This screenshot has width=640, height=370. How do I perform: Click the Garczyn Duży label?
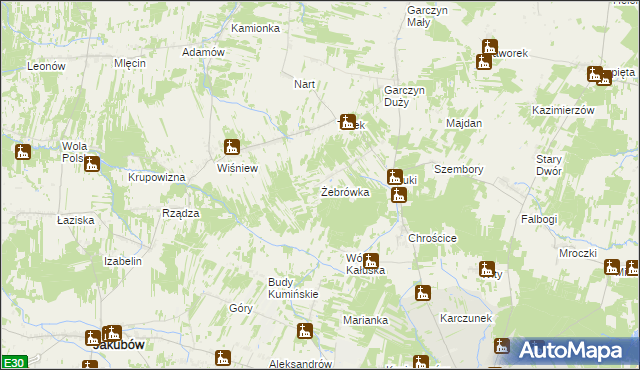pyautogui.click(x=404, y=96)
